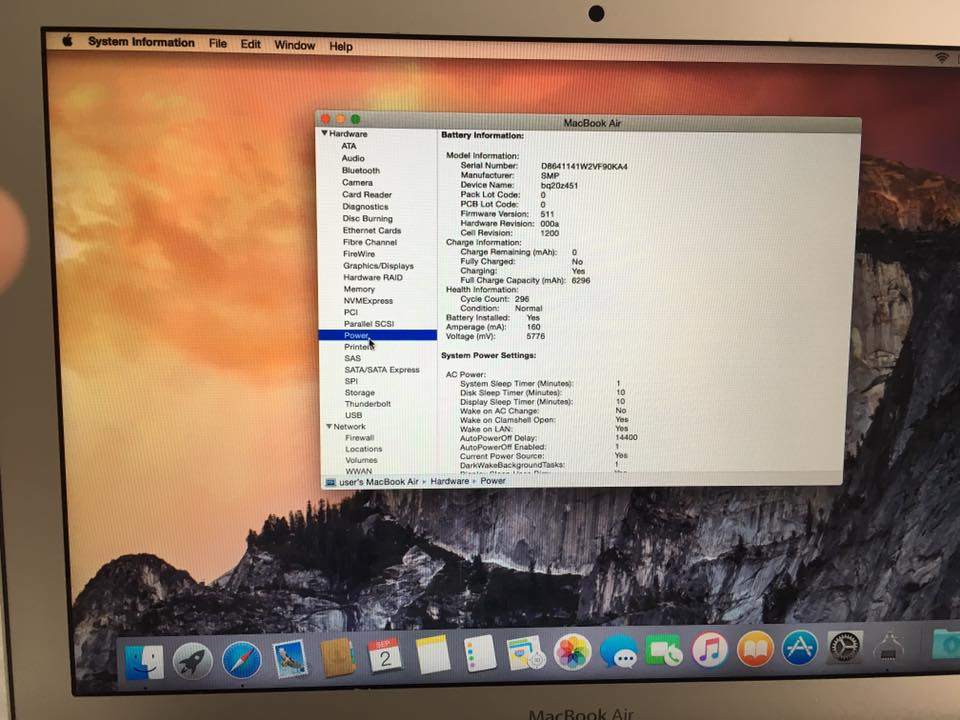This screenshot has height=720, width=960.
Task: Open the System Information app menu
Action: point(141,42)
